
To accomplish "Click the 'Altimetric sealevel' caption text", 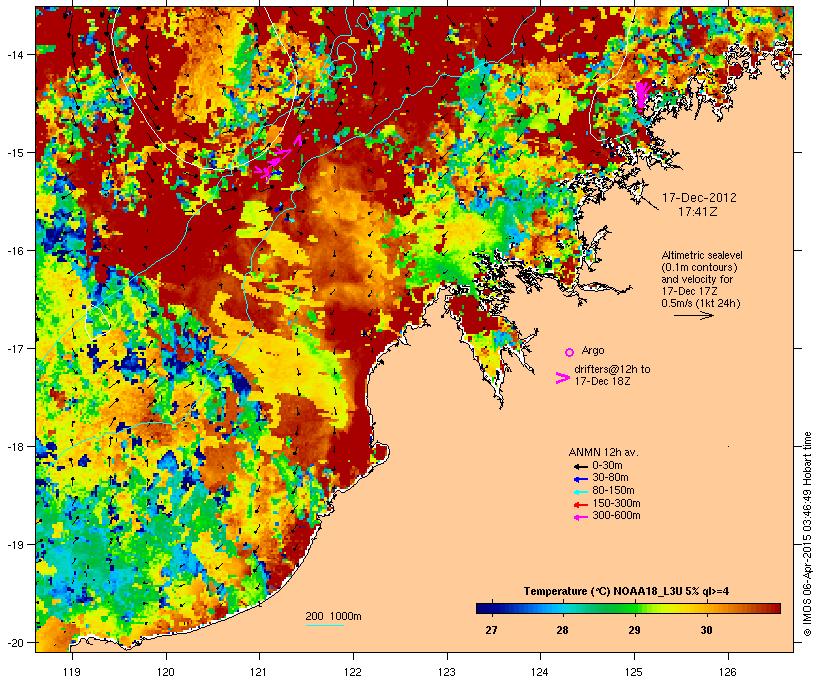I will click(x=702, y=255).
